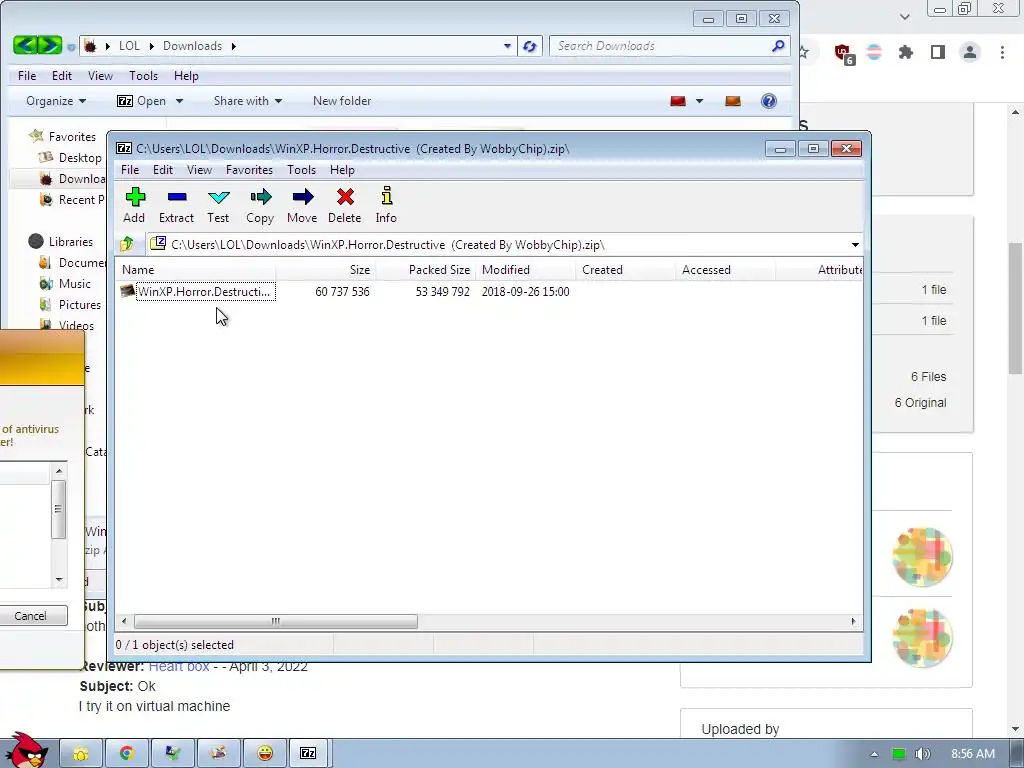
Task: Refresh the Explorer Downloads folder
Action: [530, 46]
